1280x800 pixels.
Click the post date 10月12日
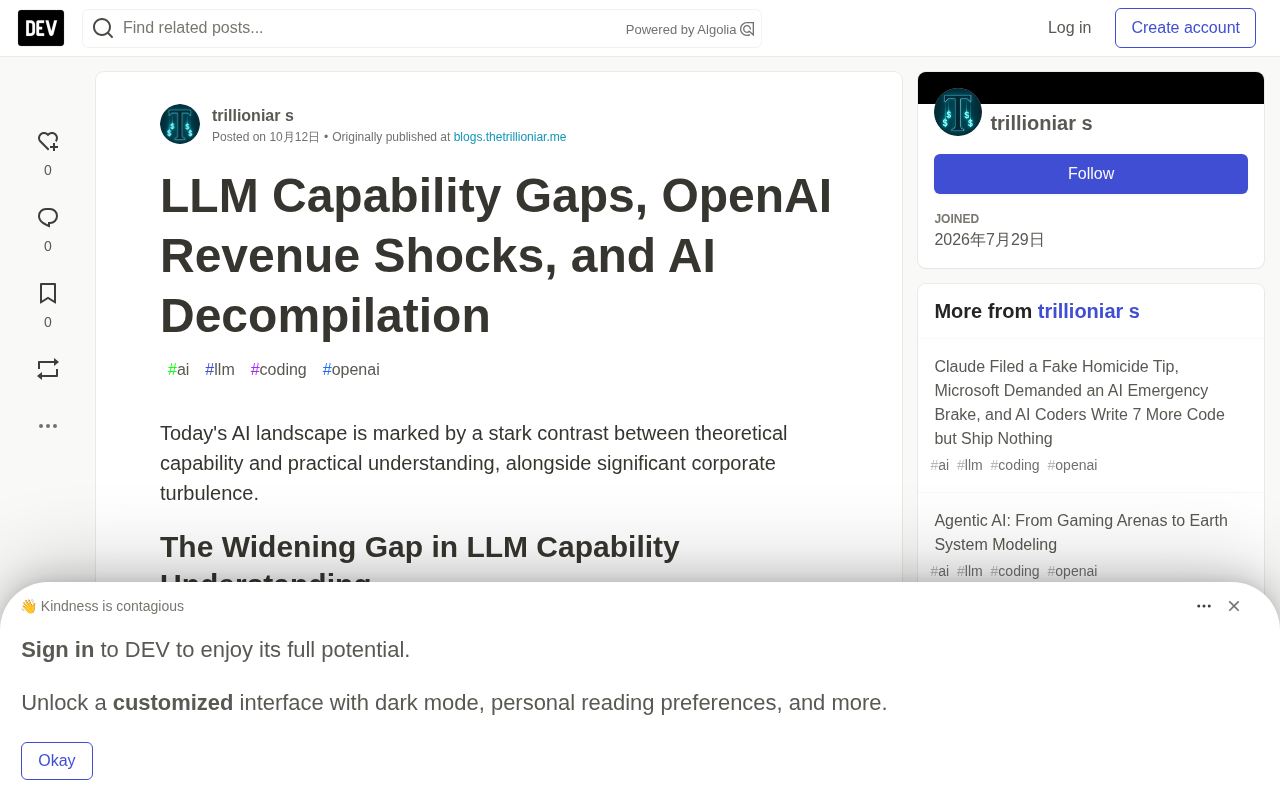(294, 137)
